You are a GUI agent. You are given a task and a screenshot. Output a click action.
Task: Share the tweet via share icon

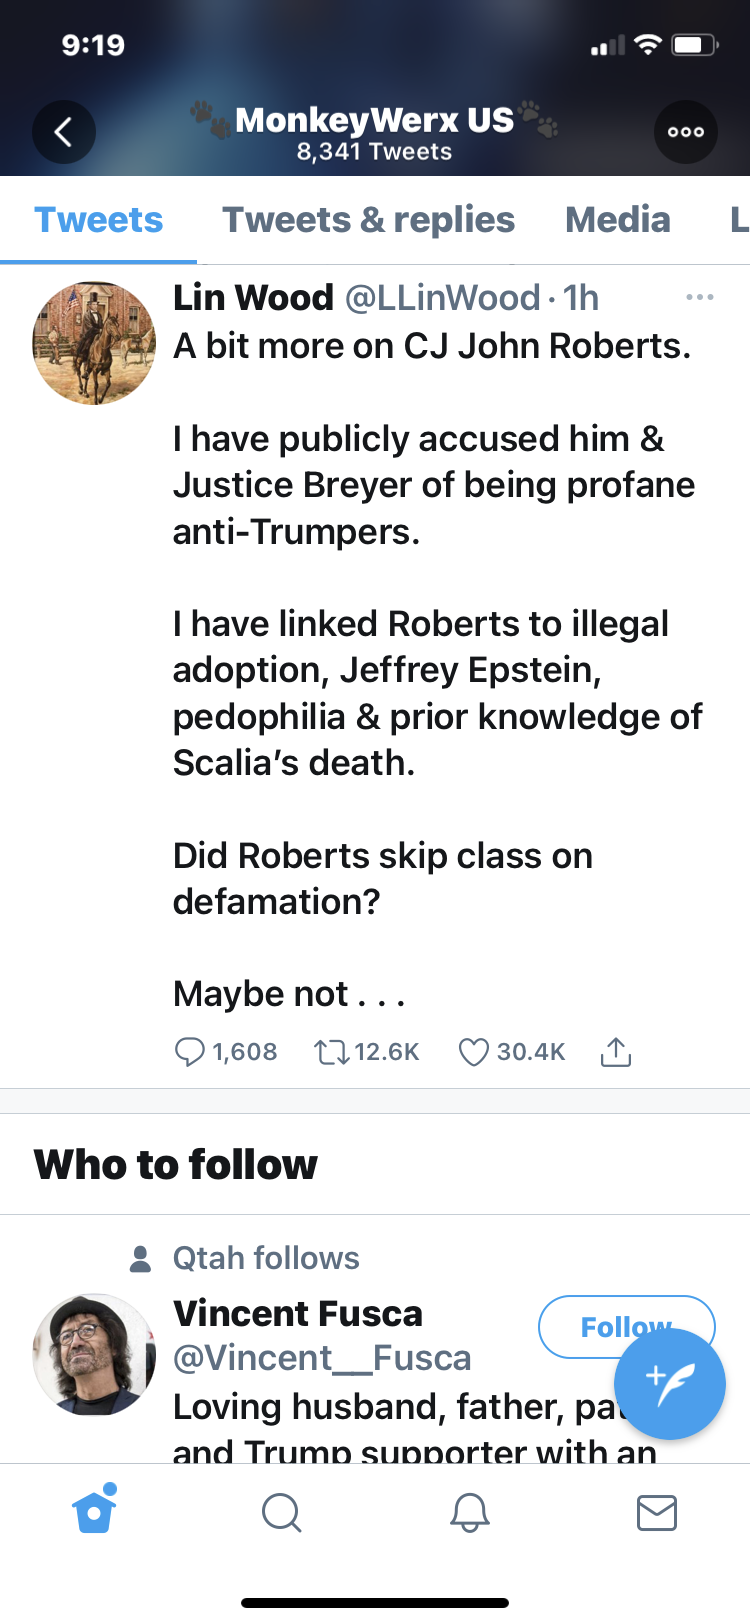(616, 1052)
